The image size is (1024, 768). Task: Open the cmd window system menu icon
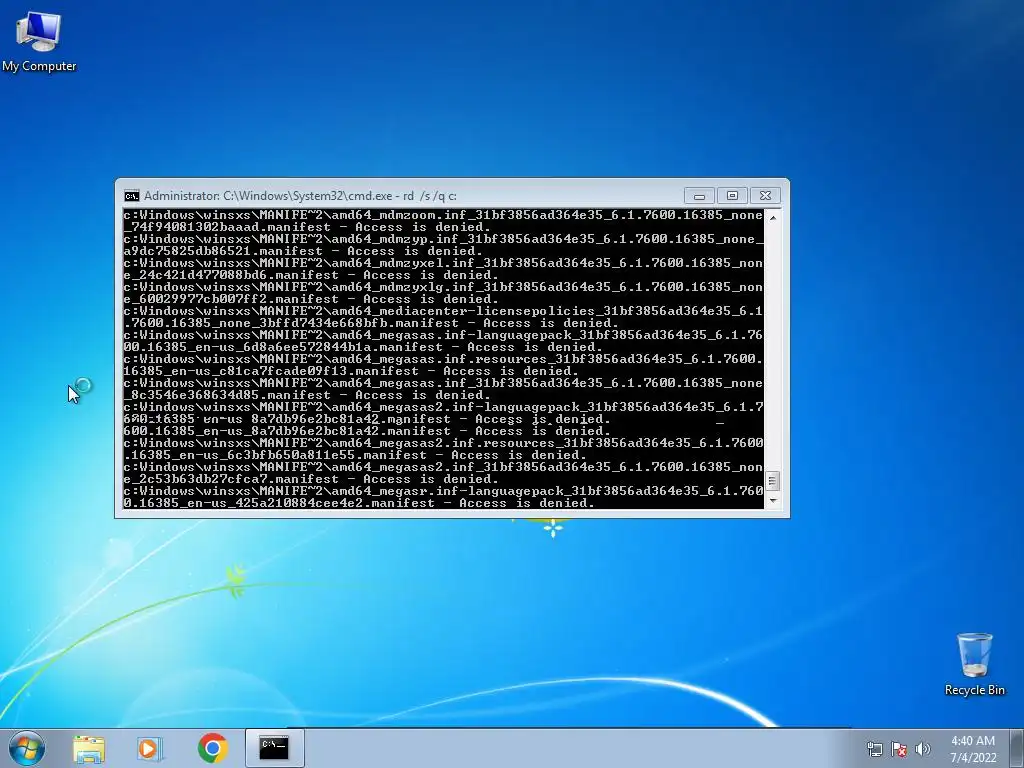(131, 196)
